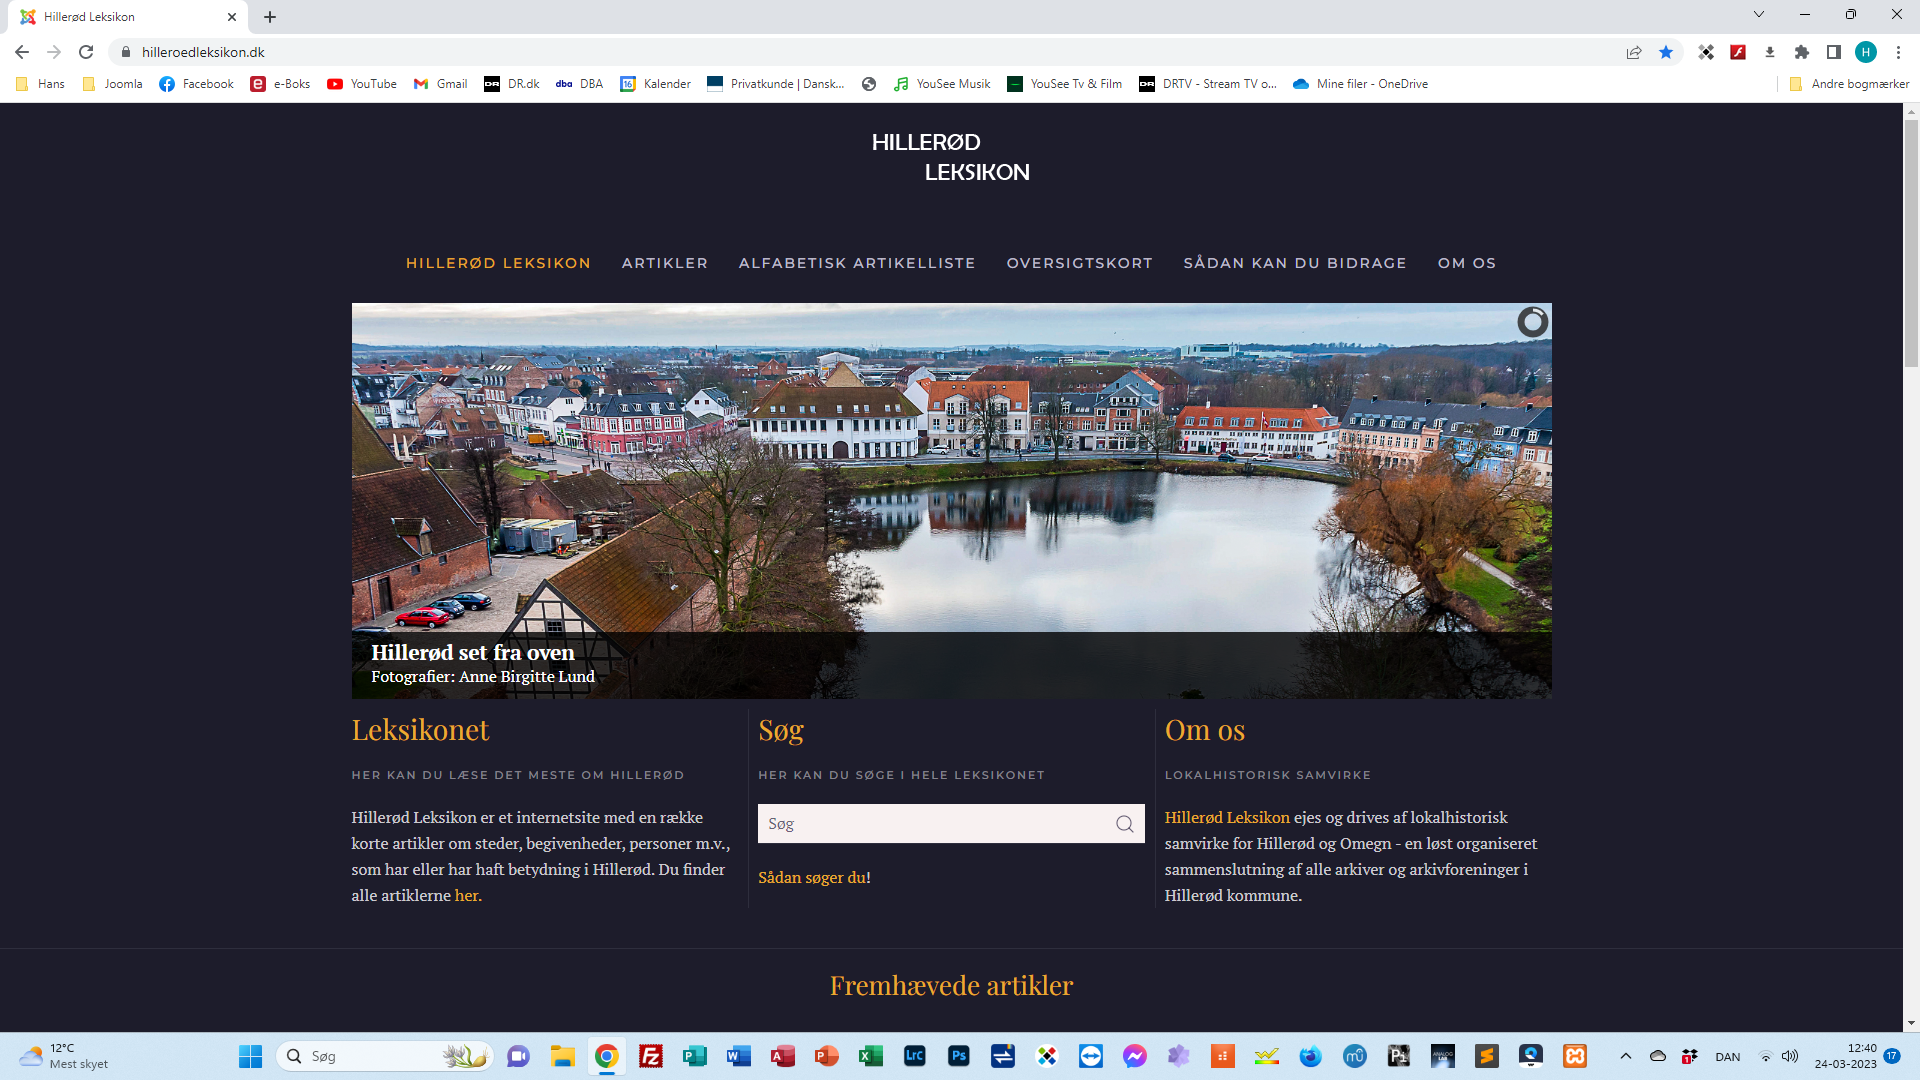The height and width of the screenshot is (1080, 1920).
Task: Expand Andre bogmærker folder
Action: (1849, 84)
